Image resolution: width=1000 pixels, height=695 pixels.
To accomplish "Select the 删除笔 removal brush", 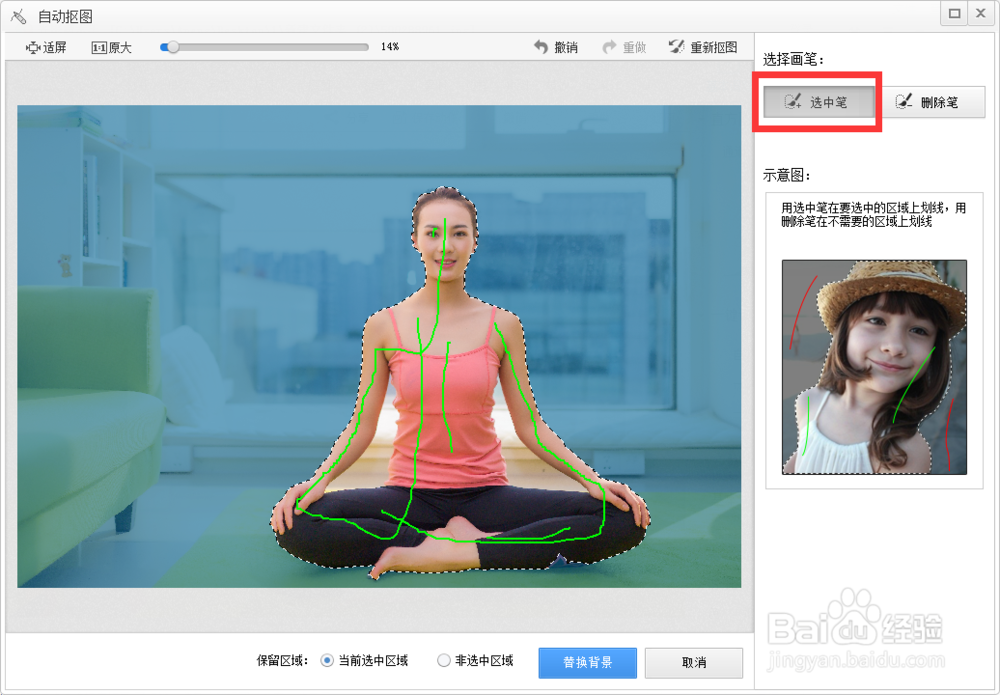I will [x=933, y=102].
